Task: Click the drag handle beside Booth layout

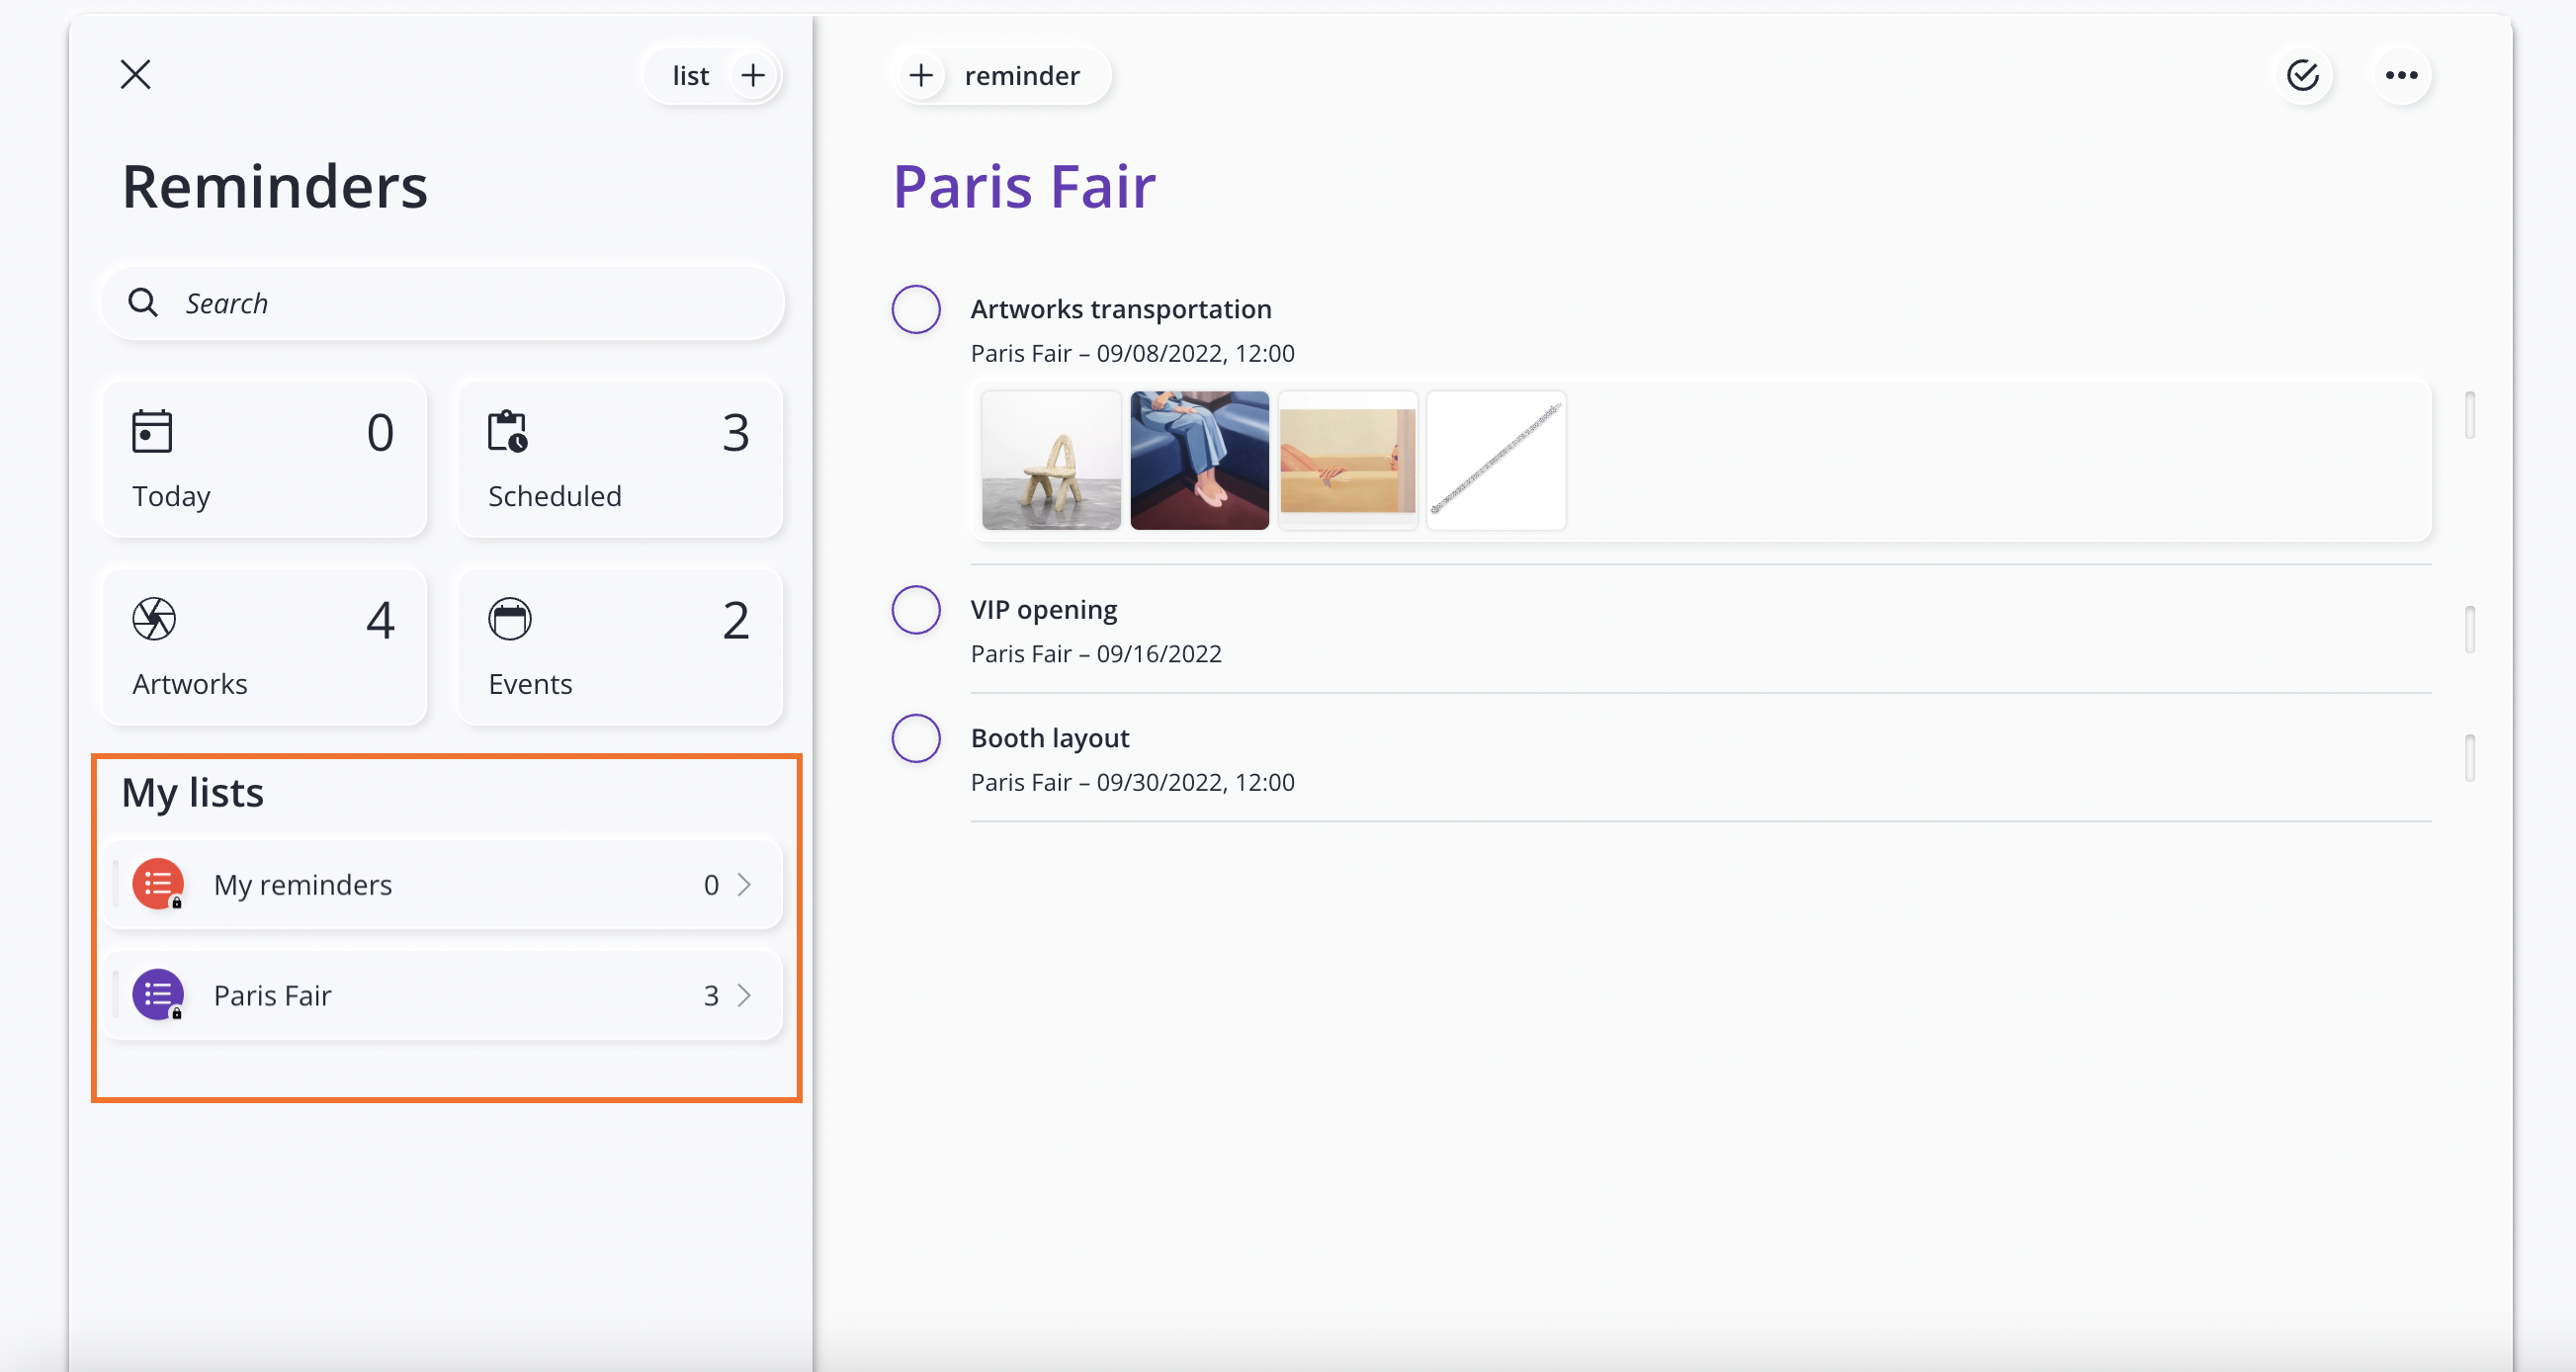Action: click(2469, 758)
